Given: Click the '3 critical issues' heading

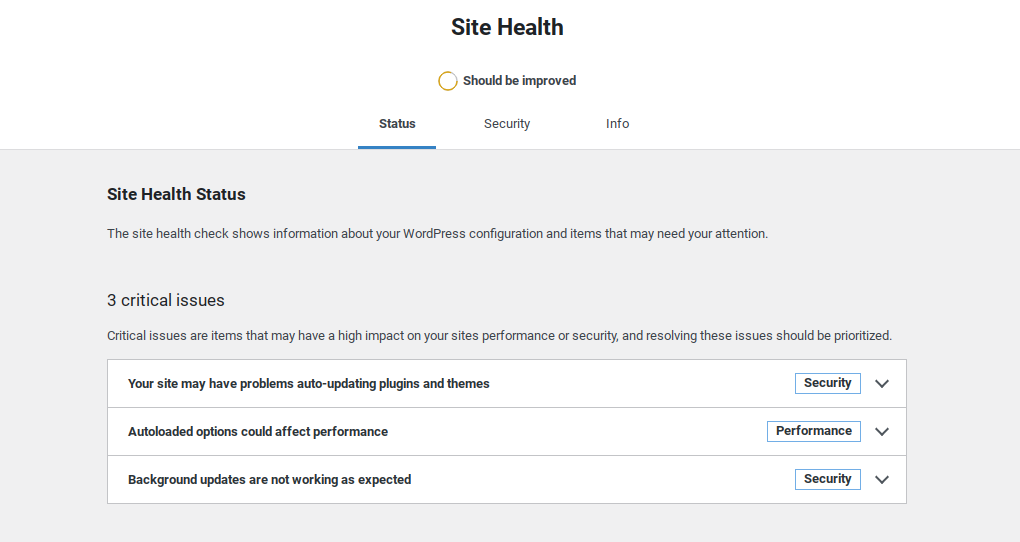Looking at the screenshot, I should (166, 300).
